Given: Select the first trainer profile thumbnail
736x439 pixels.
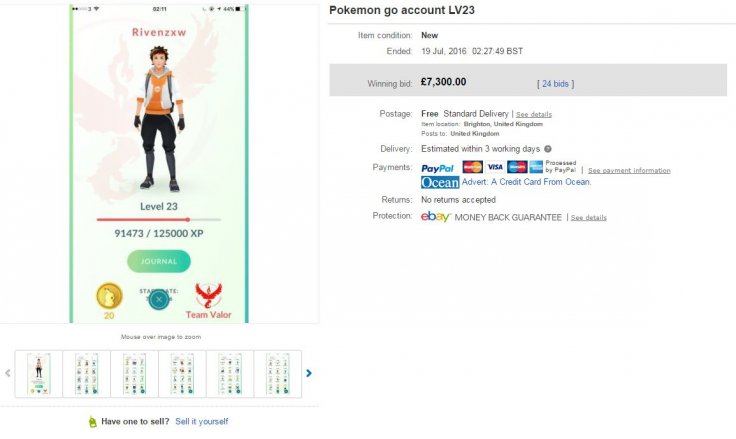Looking at the screenshot, I should [x=40, y=373].
